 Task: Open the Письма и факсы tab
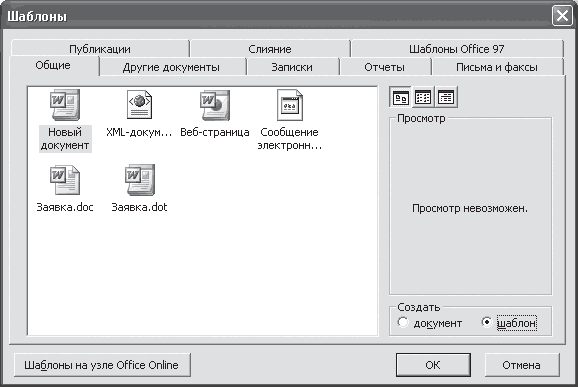point(497,67)
